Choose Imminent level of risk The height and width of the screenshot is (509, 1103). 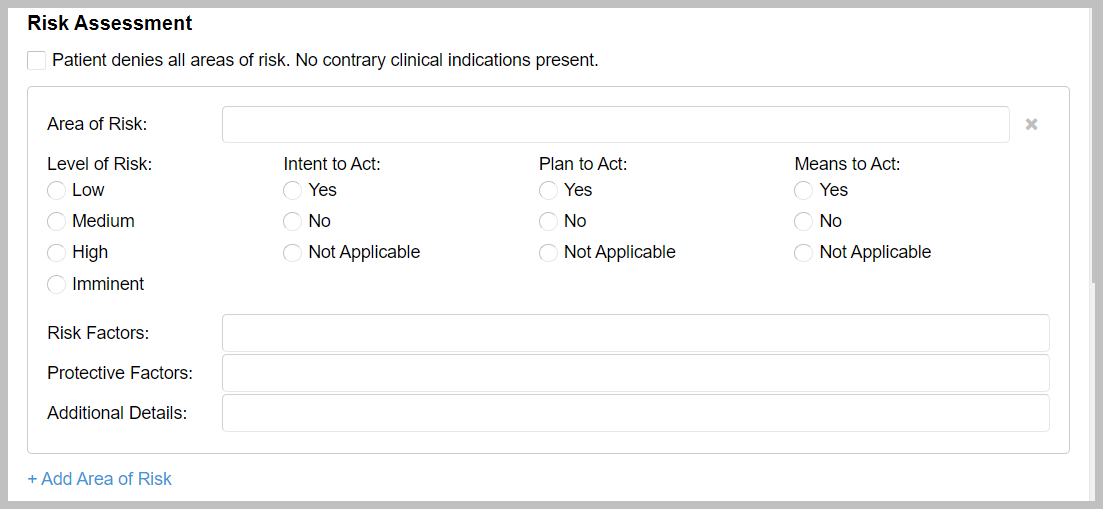tap(57, 285)
